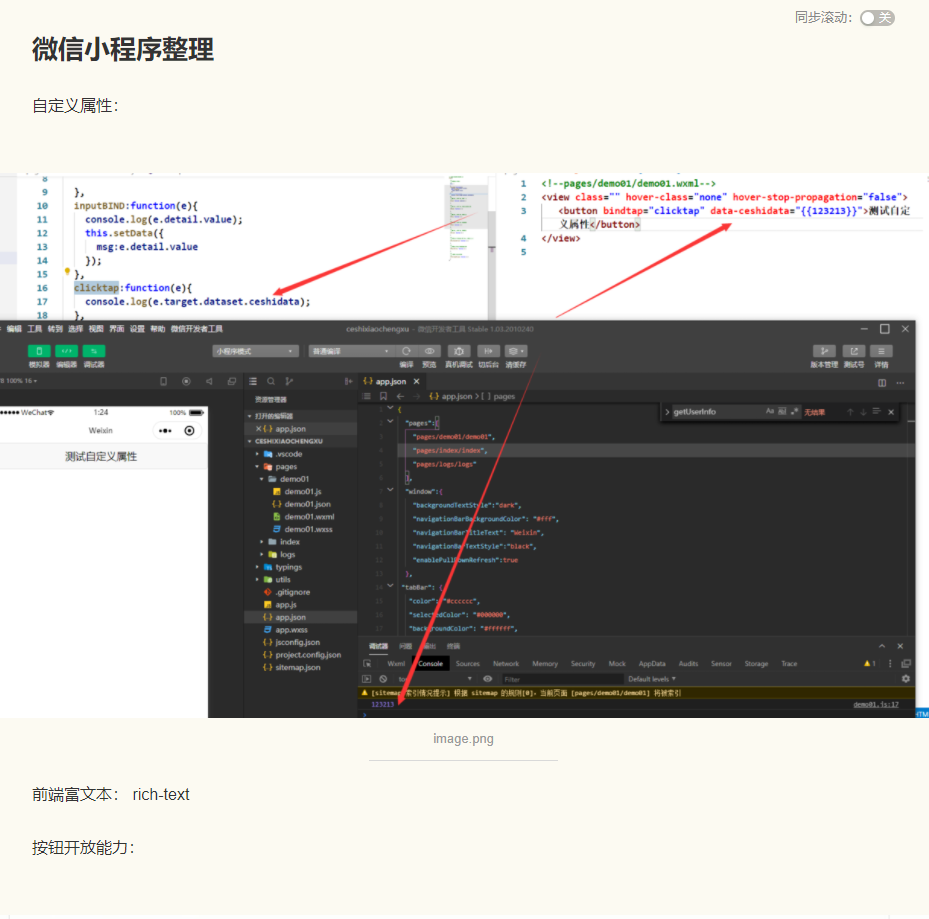
Task: Click into the getUserInfo find field
Action: [x=717, y=412]
